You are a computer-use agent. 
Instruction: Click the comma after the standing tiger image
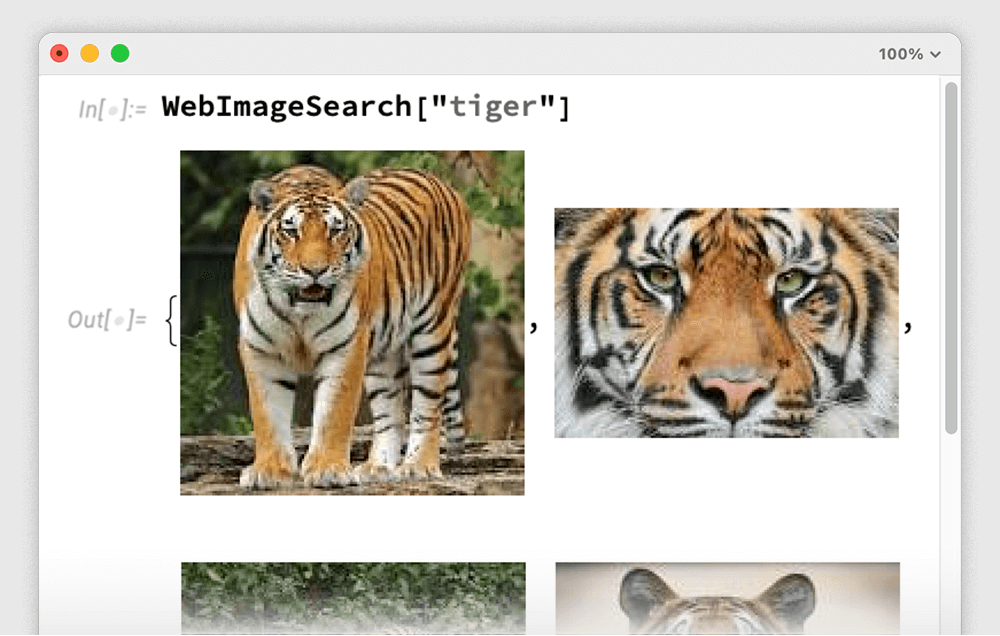[x=535, y=327]
